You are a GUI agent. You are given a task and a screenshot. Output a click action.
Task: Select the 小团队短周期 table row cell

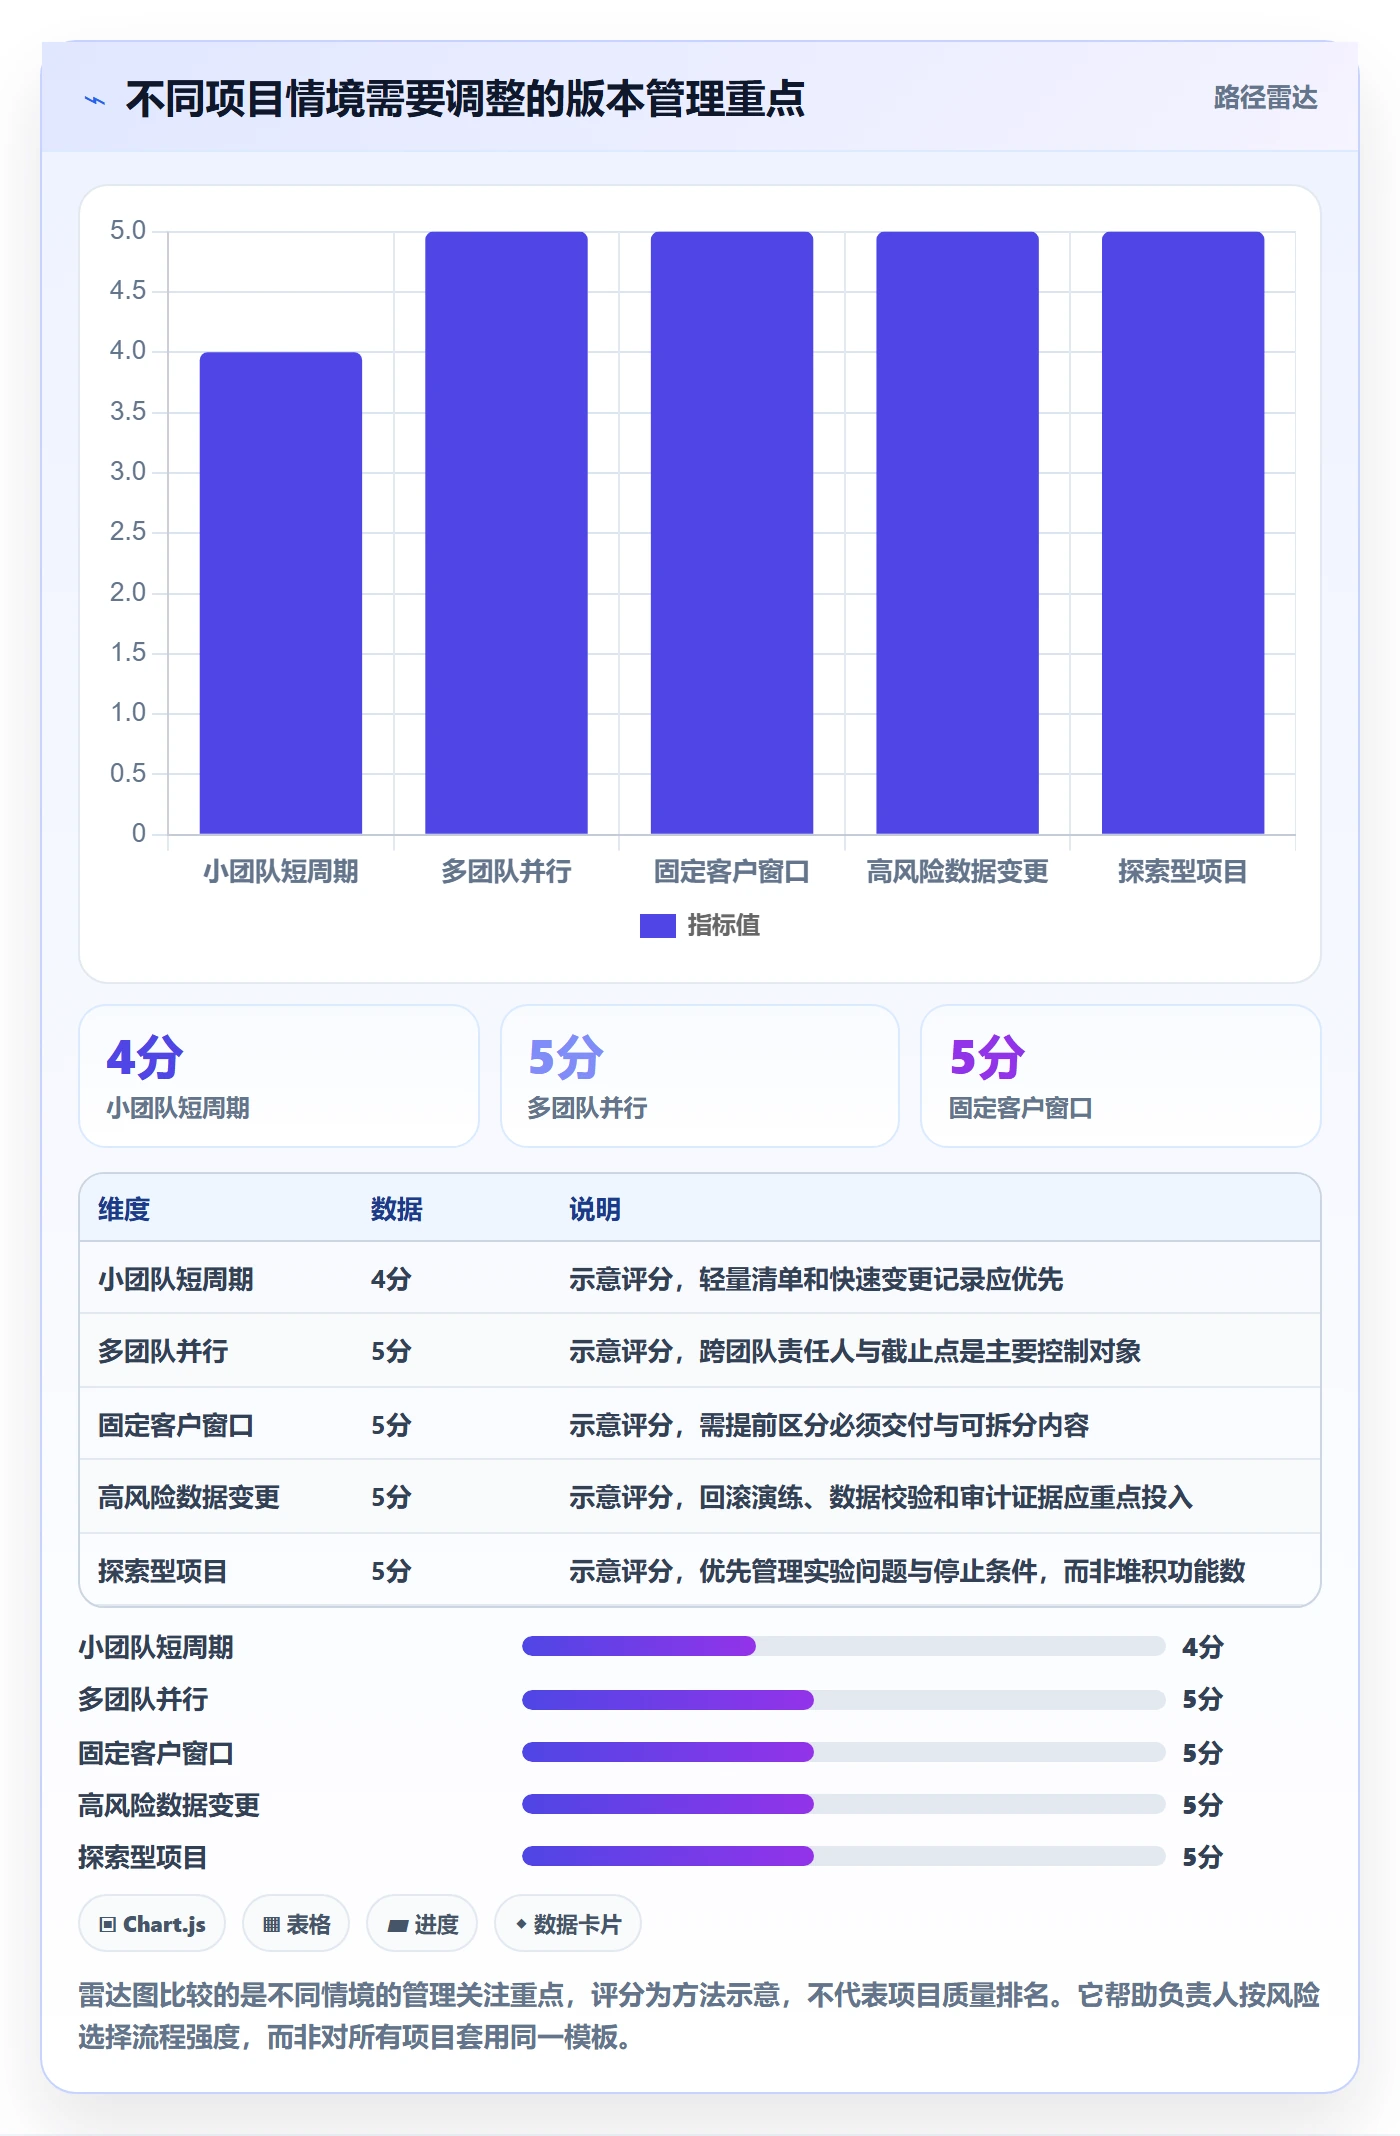point(176,1279)
